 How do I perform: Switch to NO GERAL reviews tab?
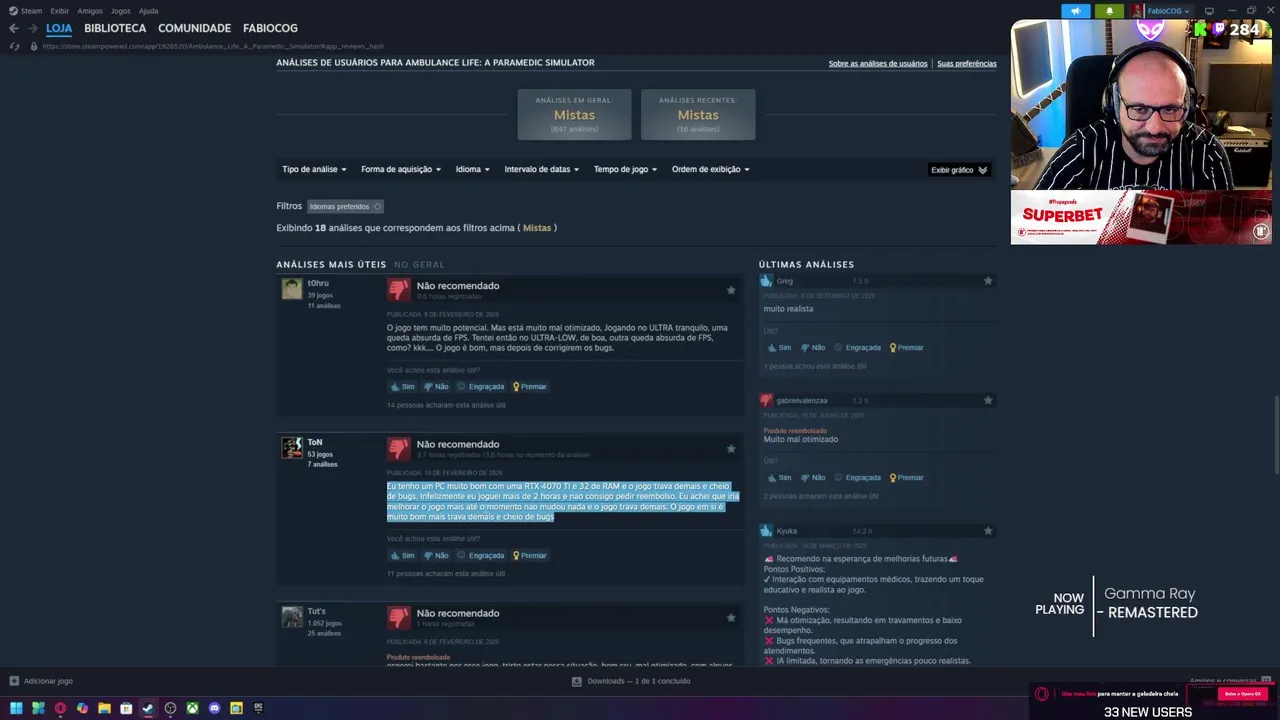(419, 265)
